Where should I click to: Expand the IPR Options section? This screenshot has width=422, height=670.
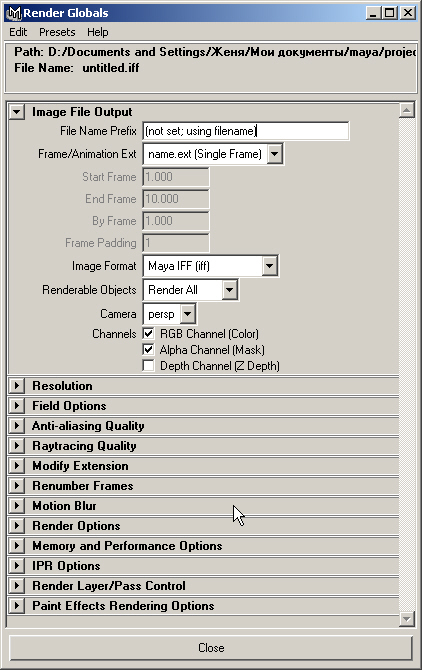pyautogui.click(x=17, y=566)
